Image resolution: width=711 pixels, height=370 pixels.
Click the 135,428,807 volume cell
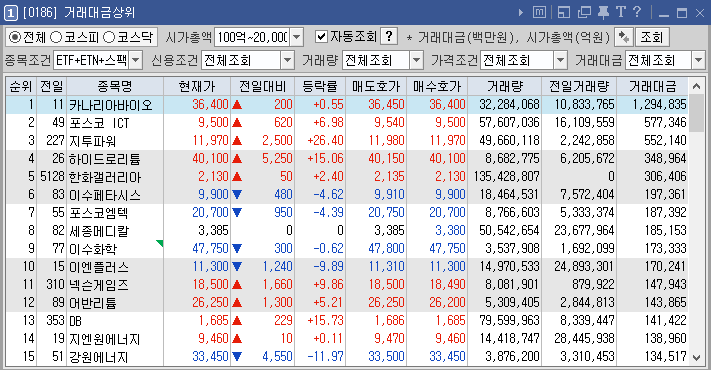coord(506,176)
